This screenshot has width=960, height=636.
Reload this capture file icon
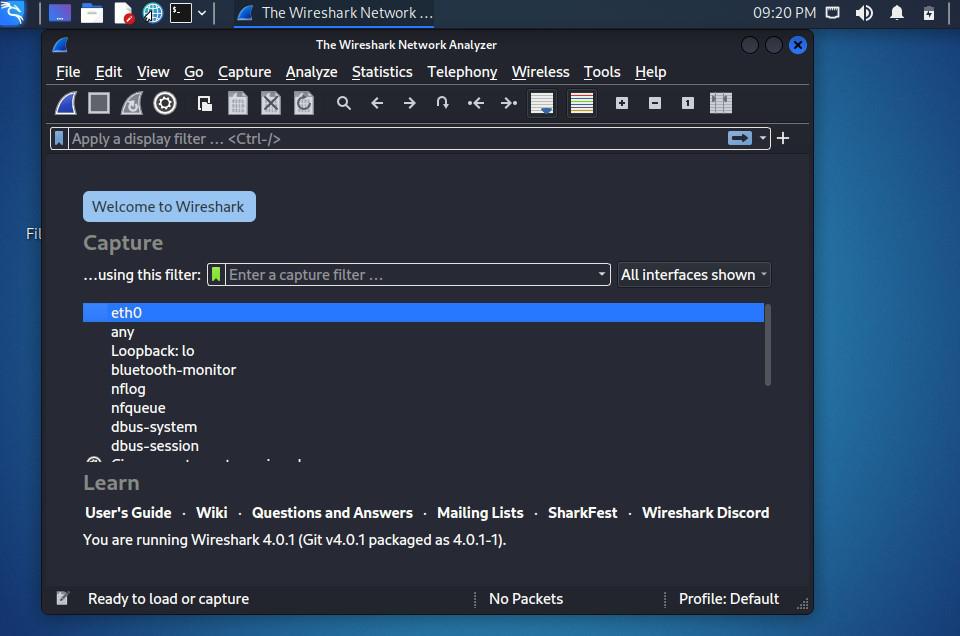[304, 103]
